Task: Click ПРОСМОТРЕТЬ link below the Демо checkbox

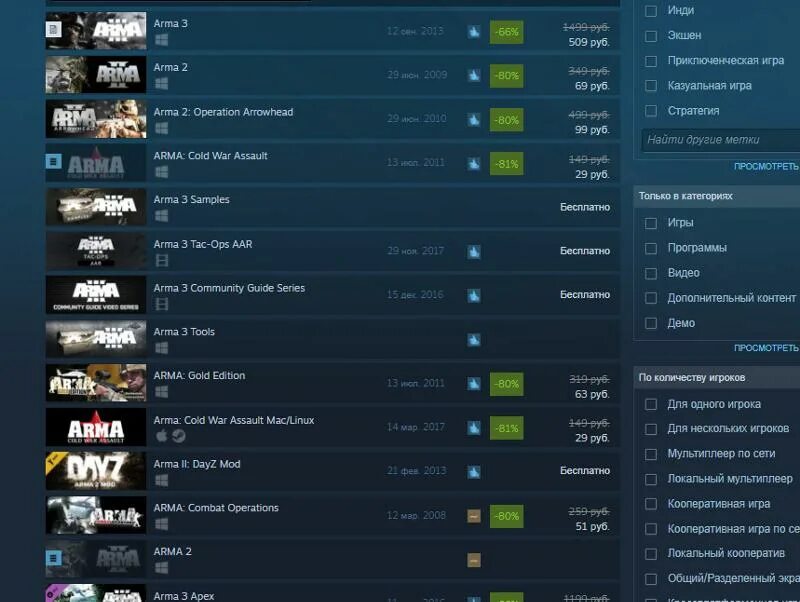Action: click(x=766, y=348)
